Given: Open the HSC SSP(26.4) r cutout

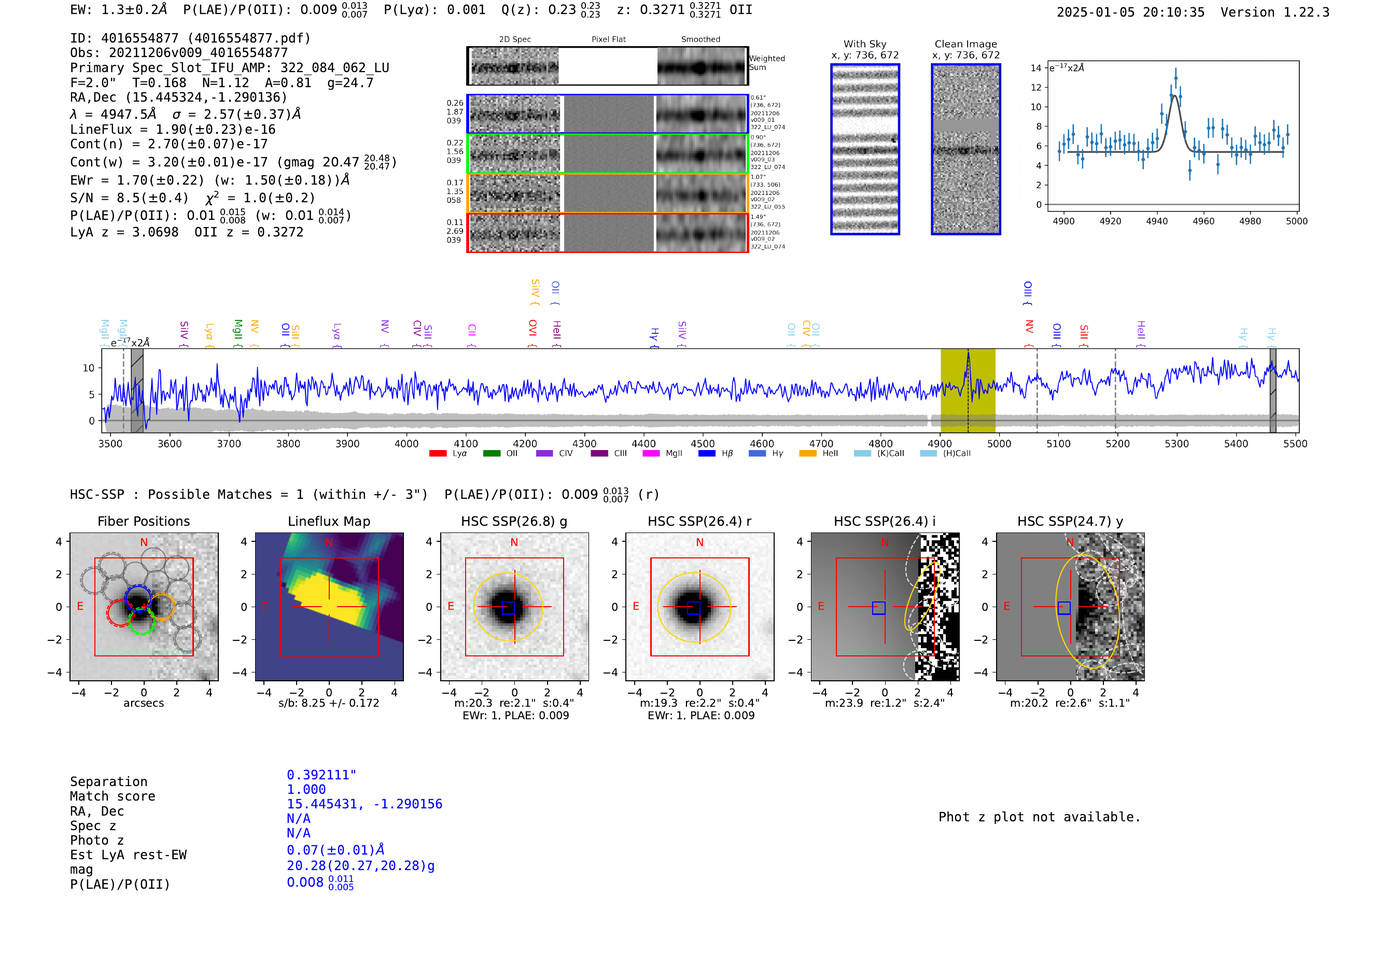Looking at the screenshot, I should point(700,607).
